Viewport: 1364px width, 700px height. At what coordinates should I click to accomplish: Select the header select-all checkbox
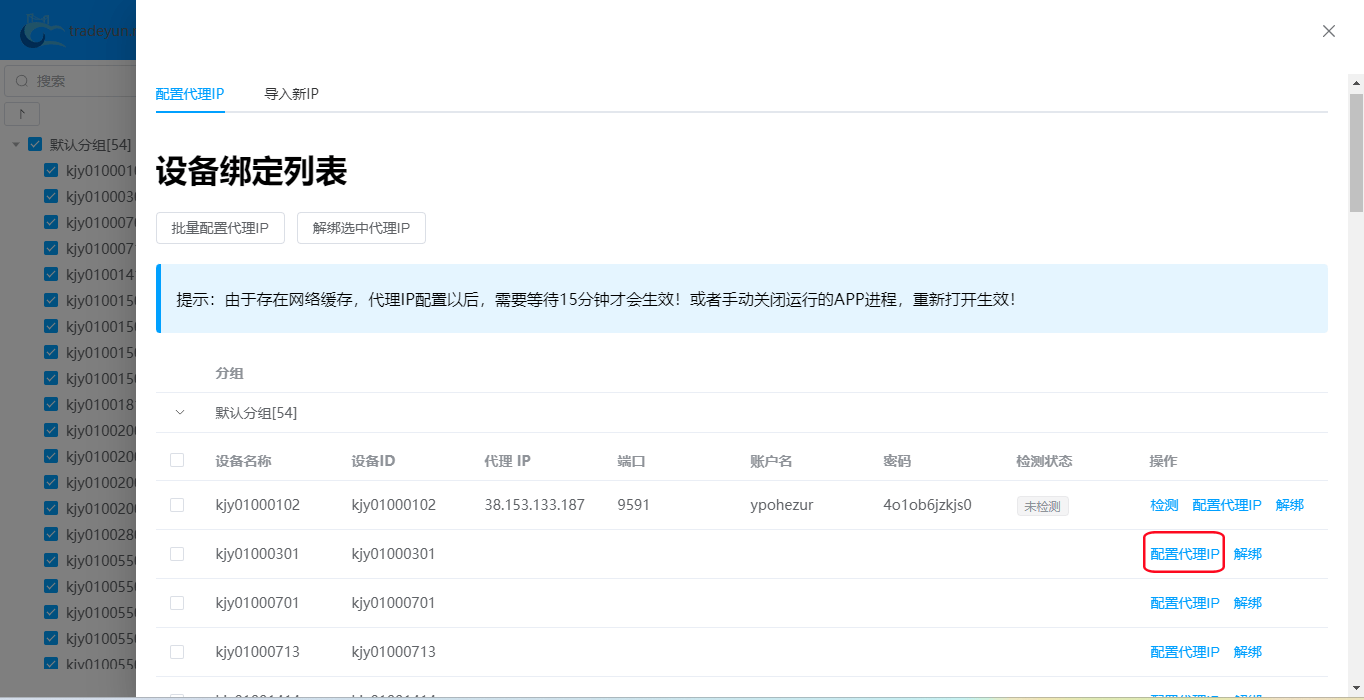click(x=177, y=460)
